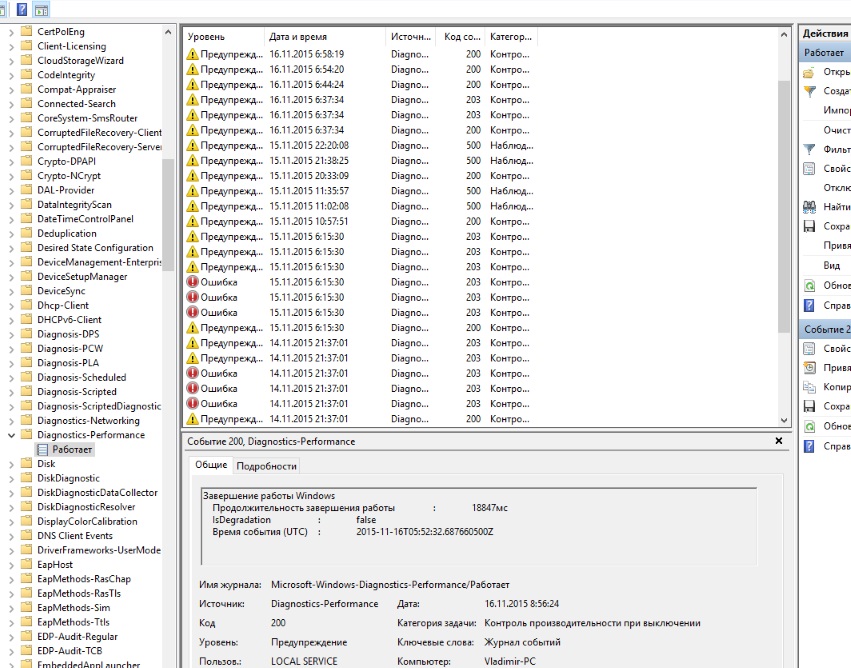Viewport: 851px width, 668px height.
Task: Click the Diagnosis-DPS folder icon
Action: (x=27, y=334)
